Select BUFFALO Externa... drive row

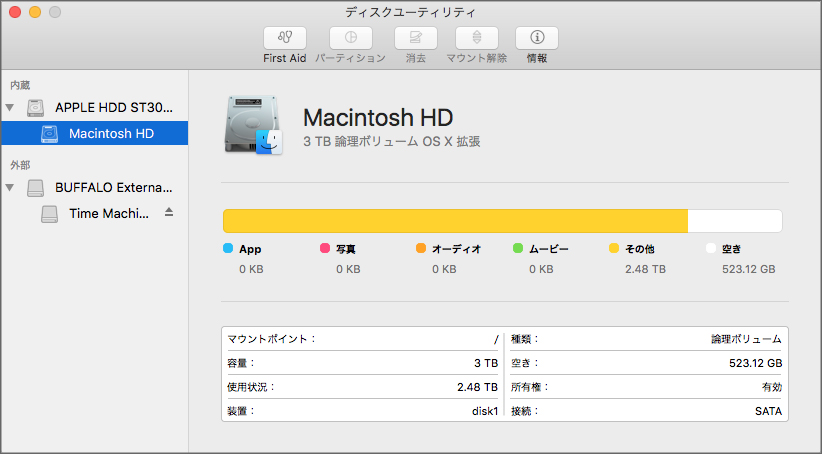pos(94,187)
